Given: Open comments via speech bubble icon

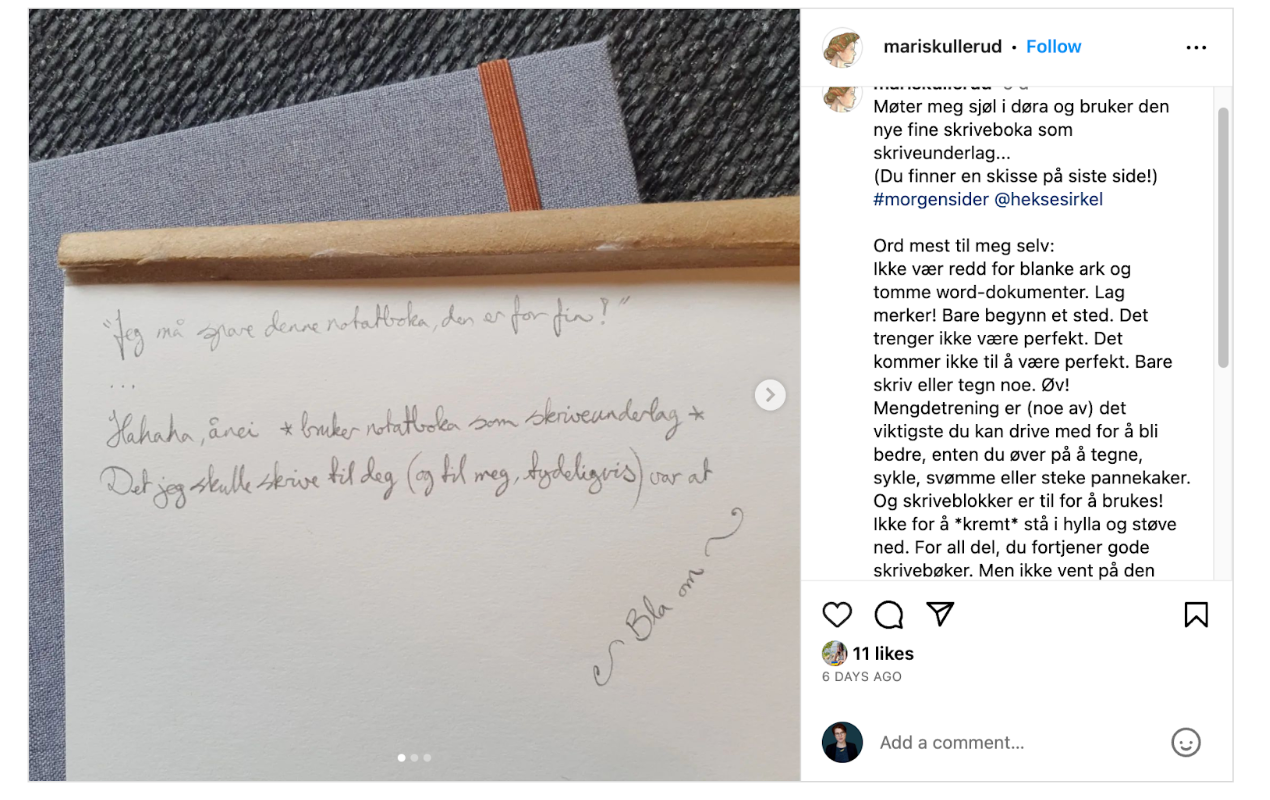Looking at the screenshot, I should (x=889, y=614).
